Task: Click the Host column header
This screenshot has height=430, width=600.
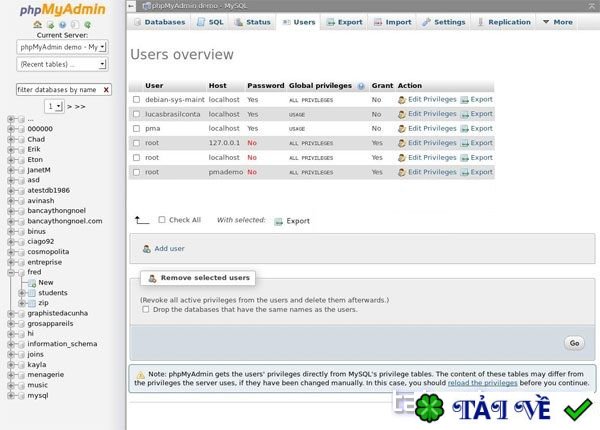Action: pyautogui.click(x=217, y=86)
